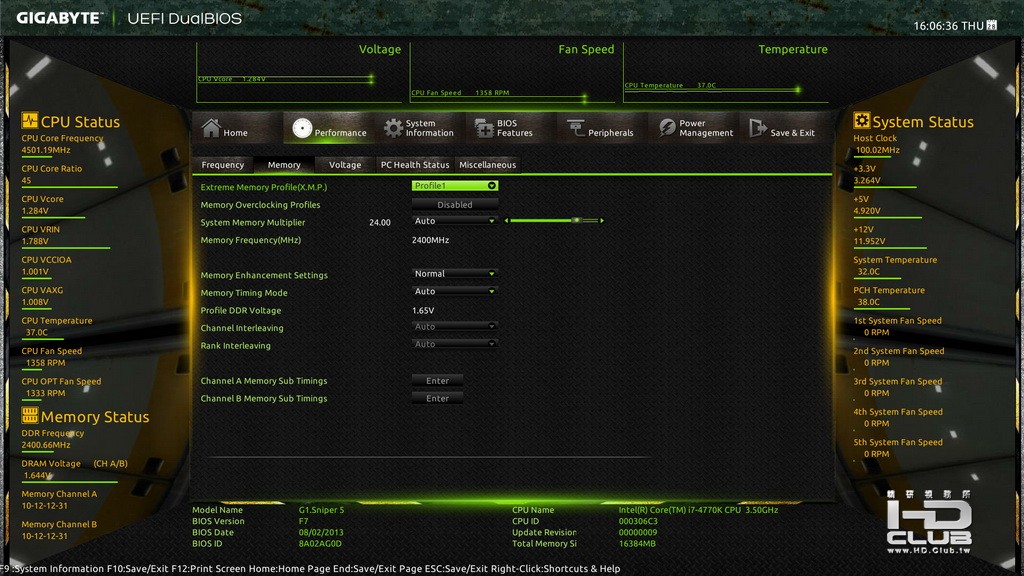Switch to the PC Health Status tab
Viewport: 1024px width, 576px height.
click(x=415, y=165)
